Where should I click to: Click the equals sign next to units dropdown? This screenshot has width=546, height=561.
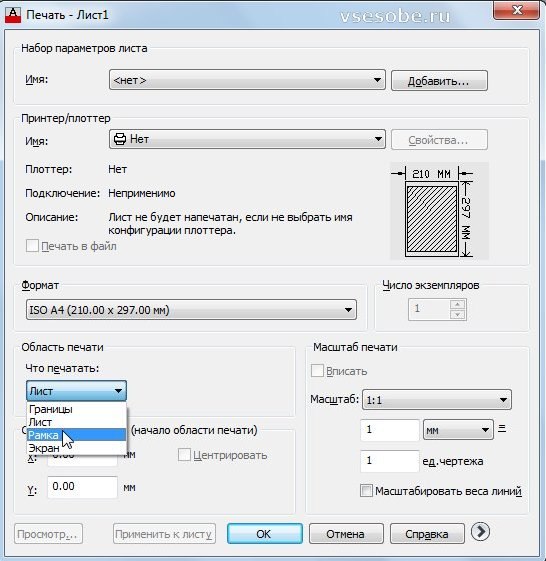(x=502, y=428)
